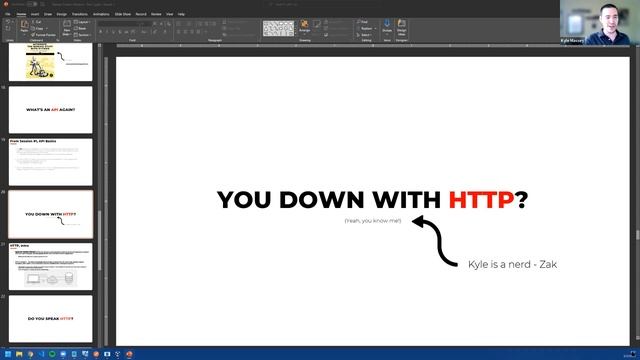This screenshot has height=360, width=640.
Task: Click Find in the Editing group
Action: click(x=363, y=22)
